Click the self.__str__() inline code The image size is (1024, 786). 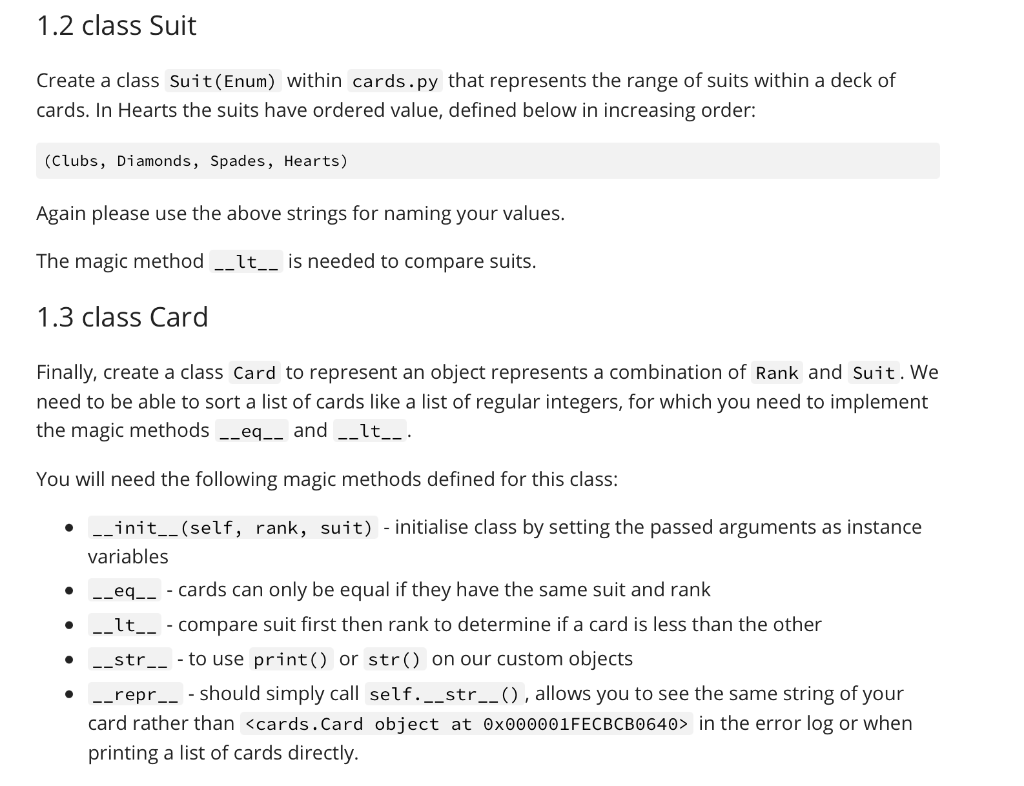pos(444,694)
